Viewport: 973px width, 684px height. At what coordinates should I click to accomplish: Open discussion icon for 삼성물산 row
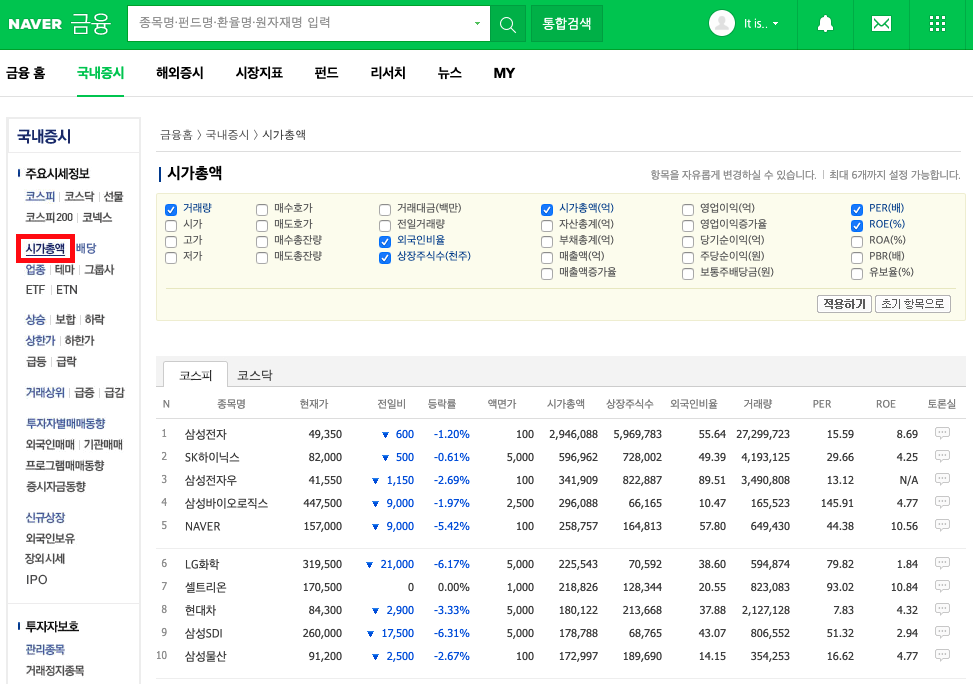click(x=942, y=655)
